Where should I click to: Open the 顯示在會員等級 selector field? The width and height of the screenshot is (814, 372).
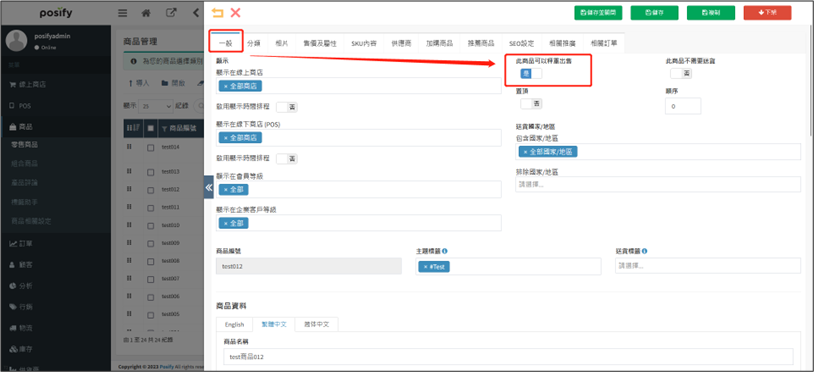[x=359, y=189]
